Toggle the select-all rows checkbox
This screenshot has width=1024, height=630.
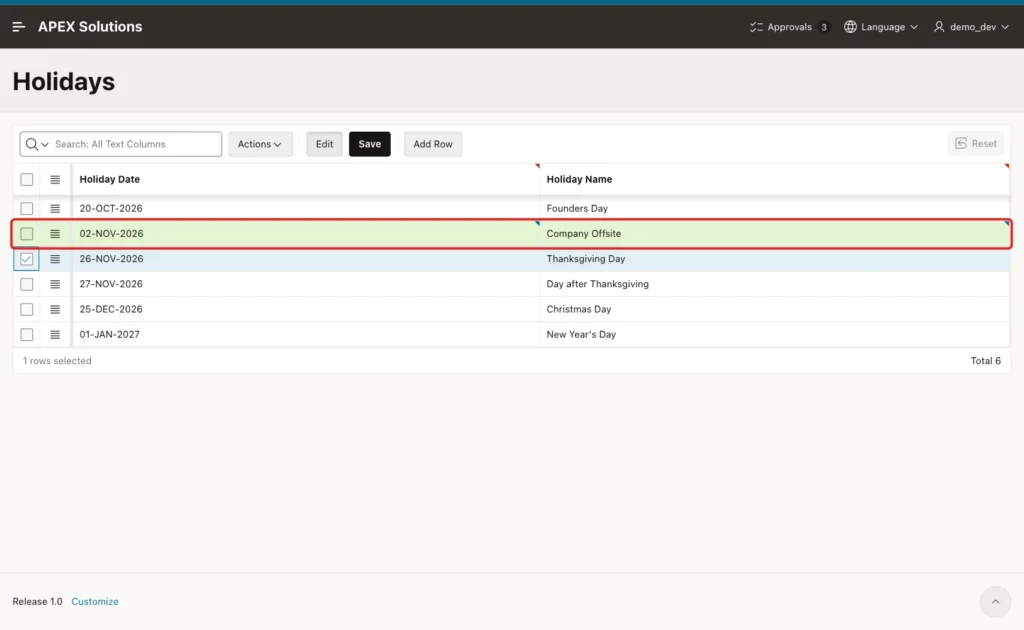pos(27,180)
